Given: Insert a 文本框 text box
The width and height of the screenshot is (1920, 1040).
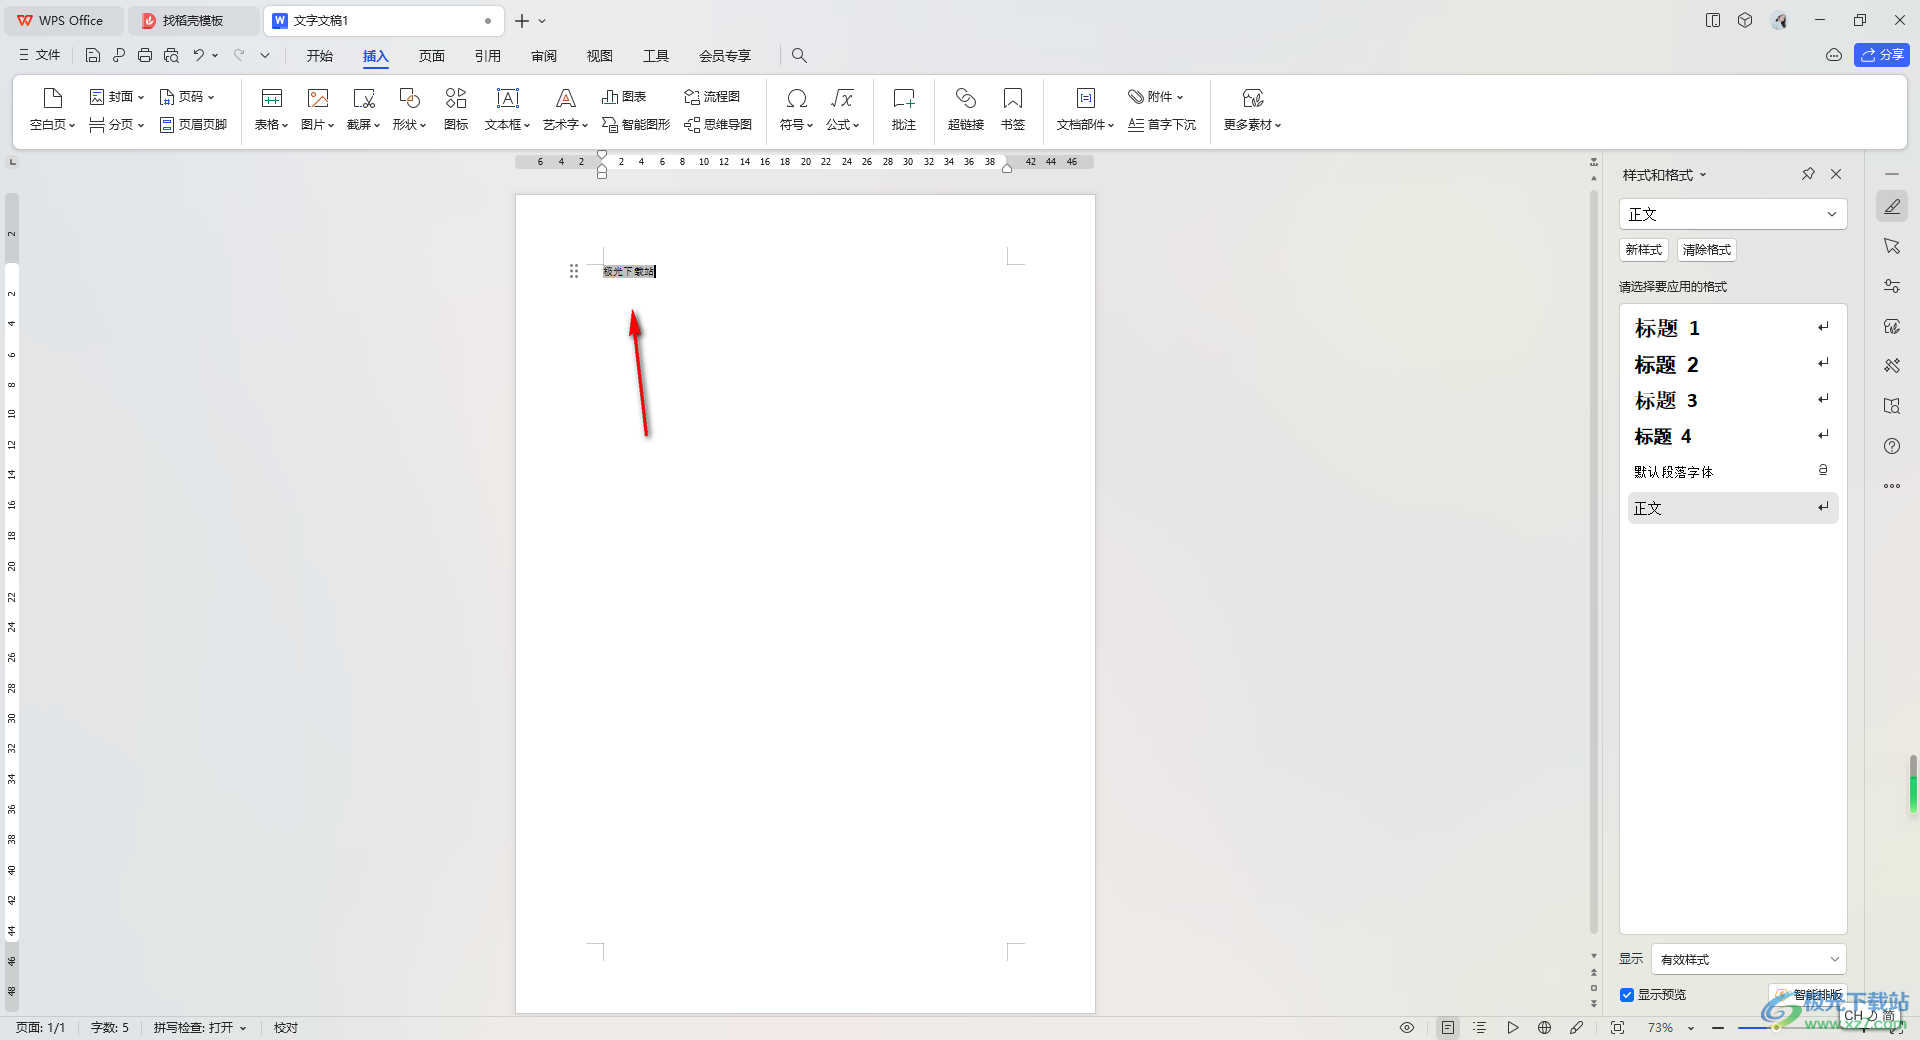Looking at the screenshot, I should point(507,110).
